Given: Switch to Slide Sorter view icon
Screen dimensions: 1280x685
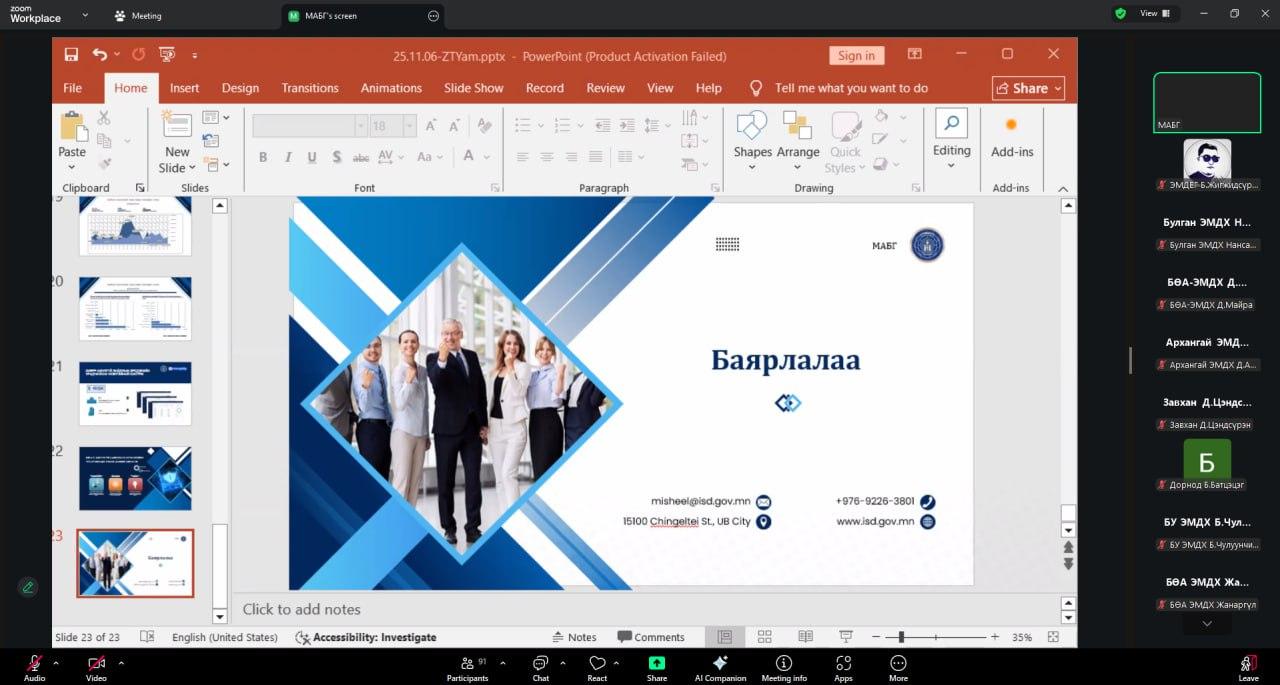Looking at the screenshot, I should [765, 637].
